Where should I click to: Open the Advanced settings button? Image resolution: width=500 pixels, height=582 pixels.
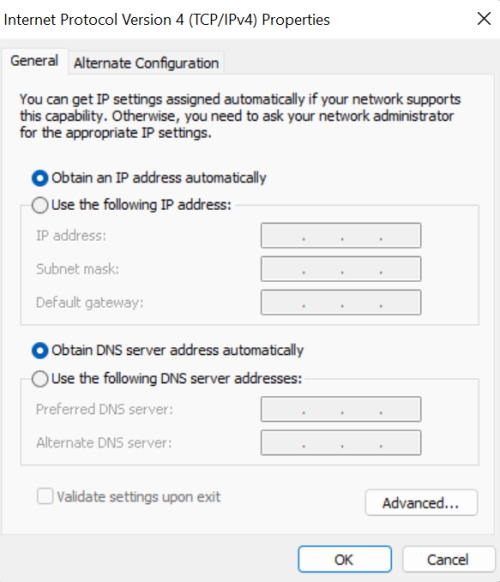coord(421,503)
